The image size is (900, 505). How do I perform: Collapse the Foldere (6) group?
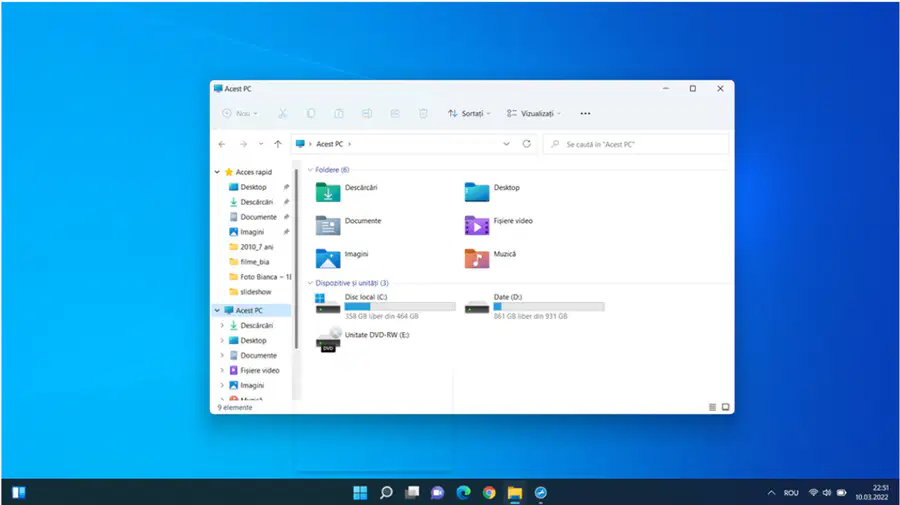pyautogui.click(x=310, y=170)
